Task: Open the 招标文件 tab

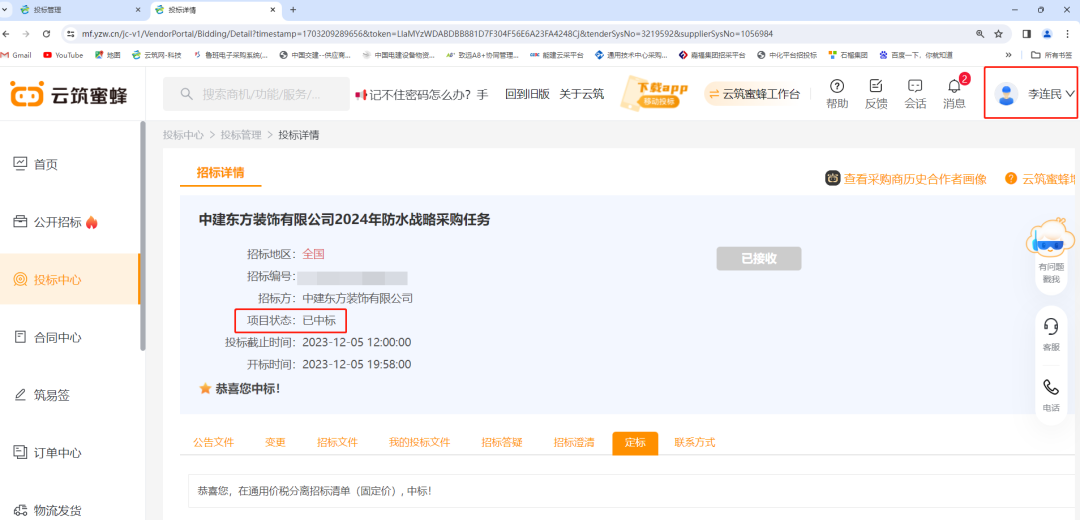Action: [x=338, y=443]
